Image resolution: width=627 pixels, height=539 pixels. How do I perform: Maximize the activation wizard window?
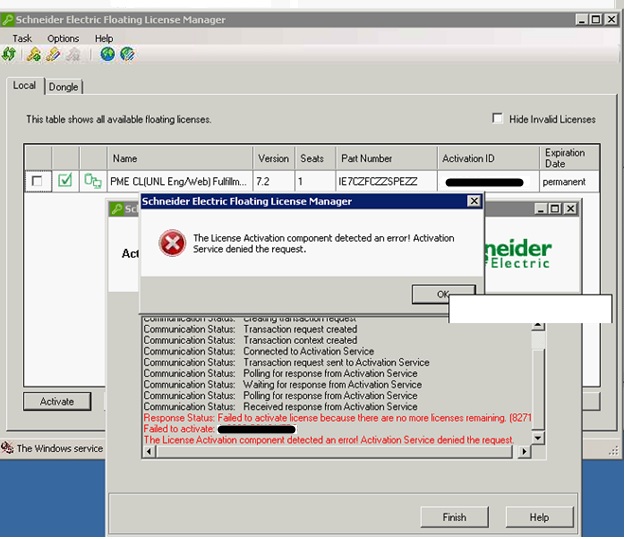point(555,209)
